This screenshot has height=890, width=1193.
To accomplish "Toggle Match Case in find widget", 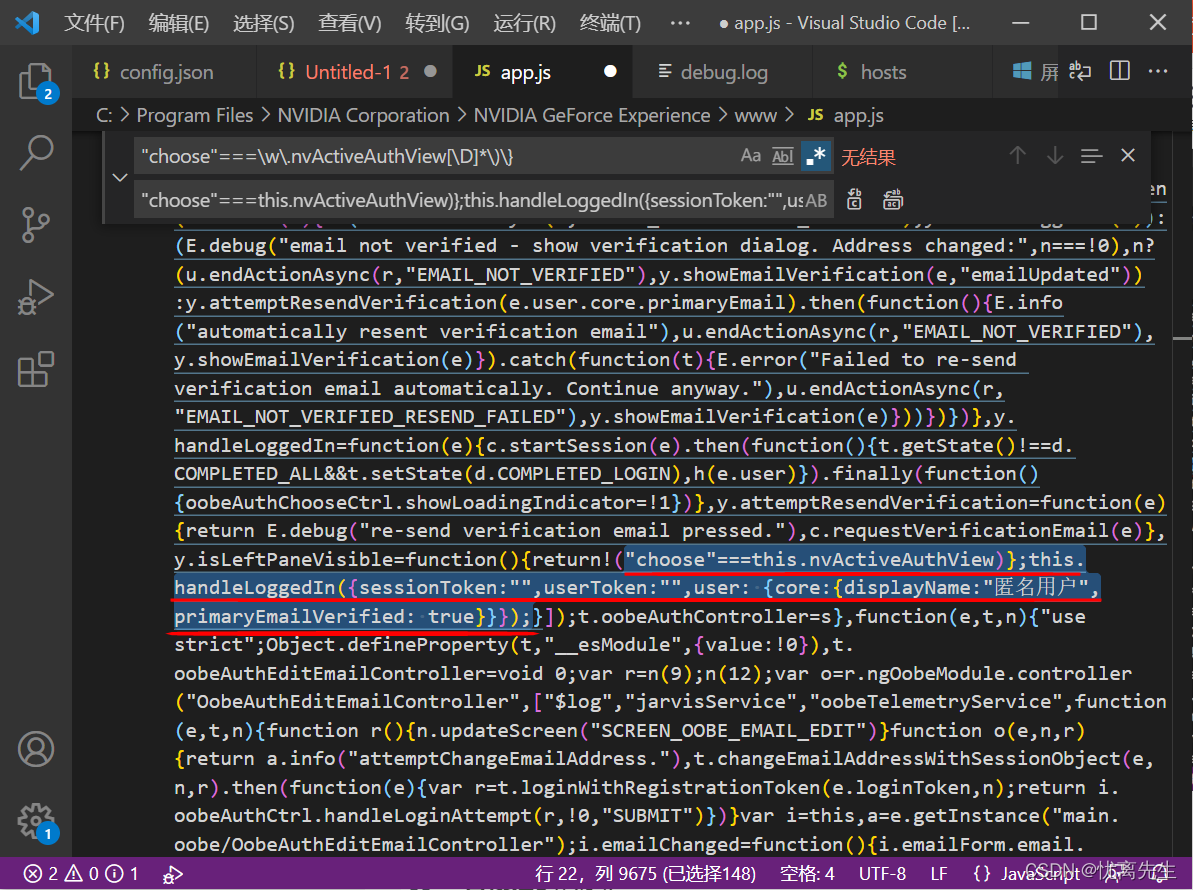I will [x=751, y=156].
